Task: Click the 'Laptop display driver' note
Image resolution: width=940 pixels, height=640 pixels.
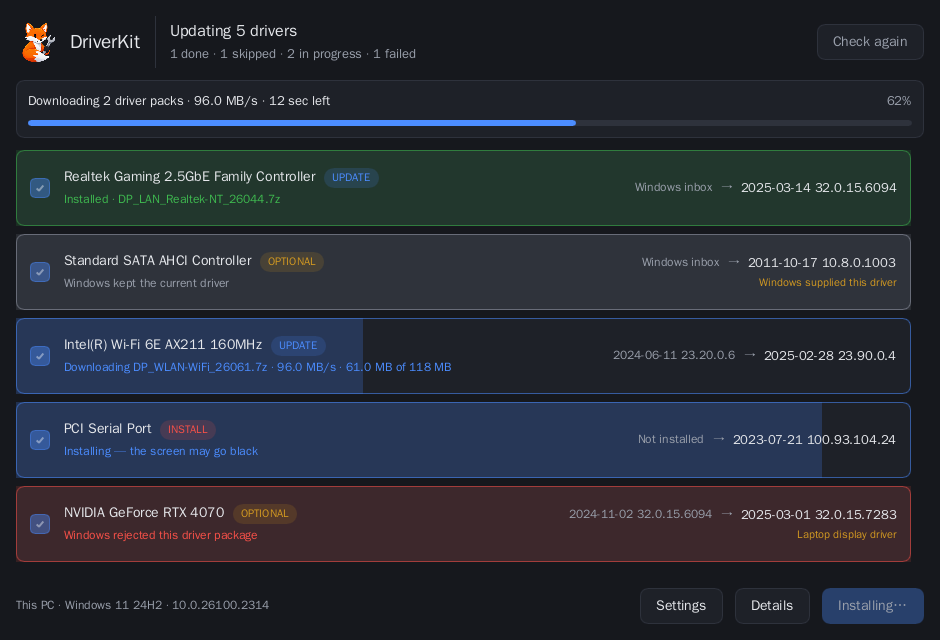Action: coord(846,534)
